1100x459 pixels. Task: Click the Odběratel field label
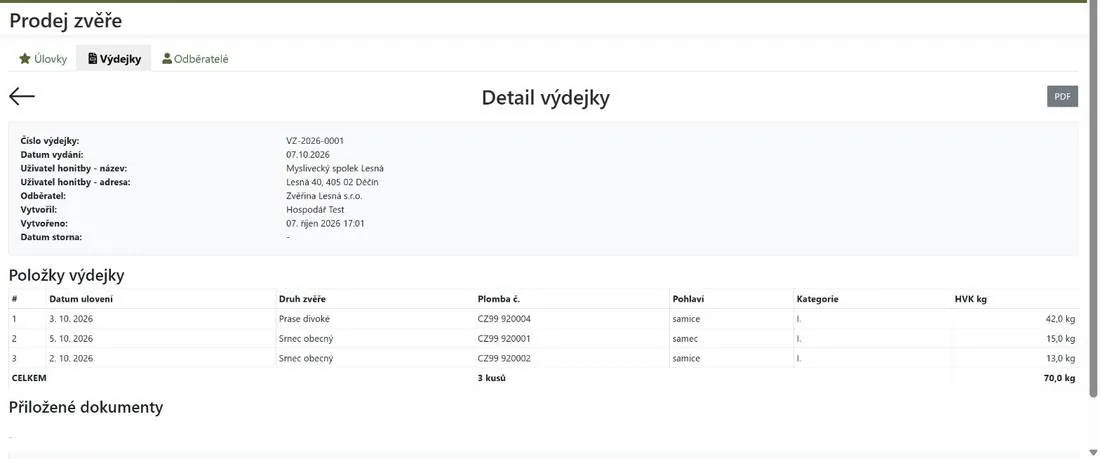point(43,196)
